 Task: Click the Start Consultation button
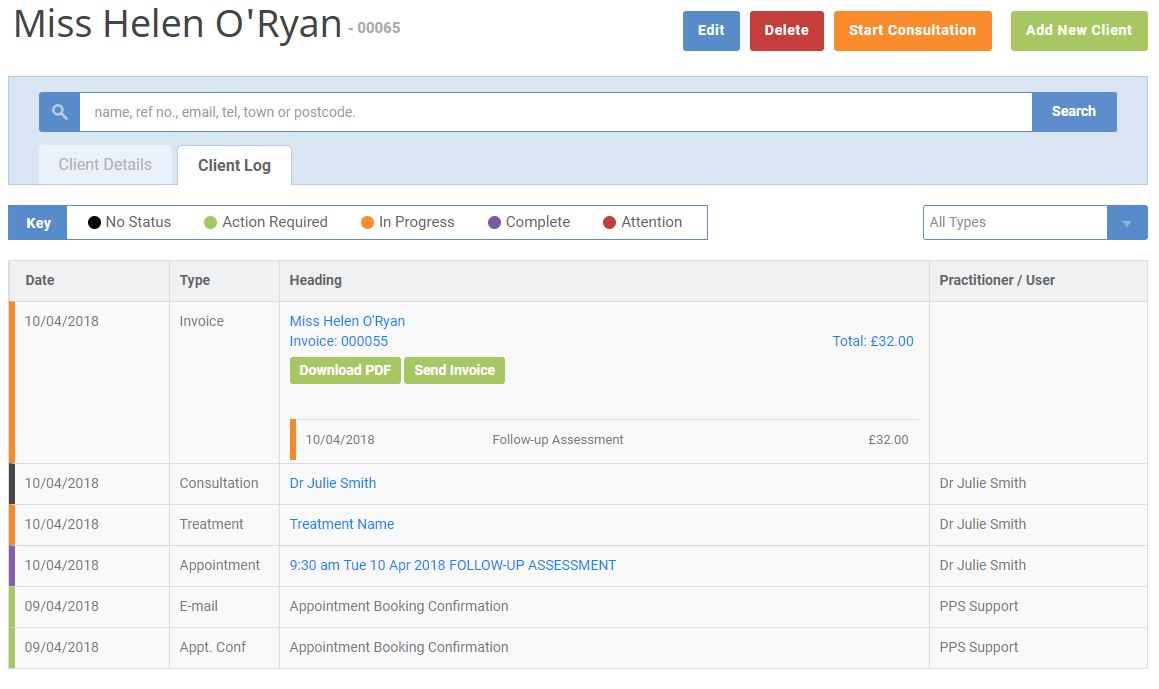click(x=912, y=30)
